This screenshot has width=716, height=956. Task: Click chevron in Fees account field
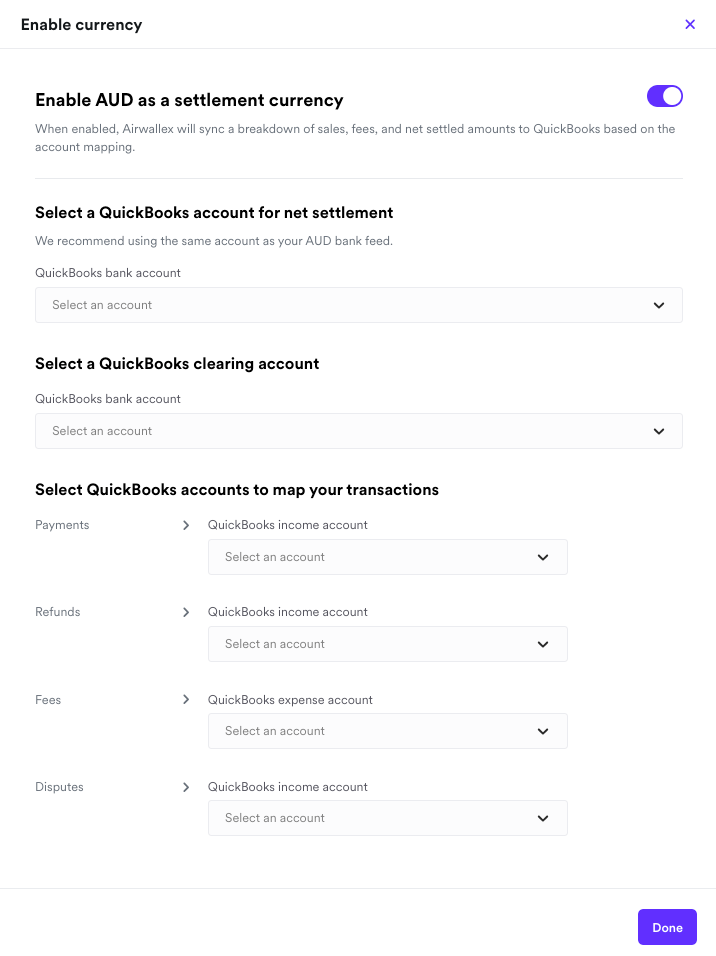pyautogui.click(x=543, y=731)
